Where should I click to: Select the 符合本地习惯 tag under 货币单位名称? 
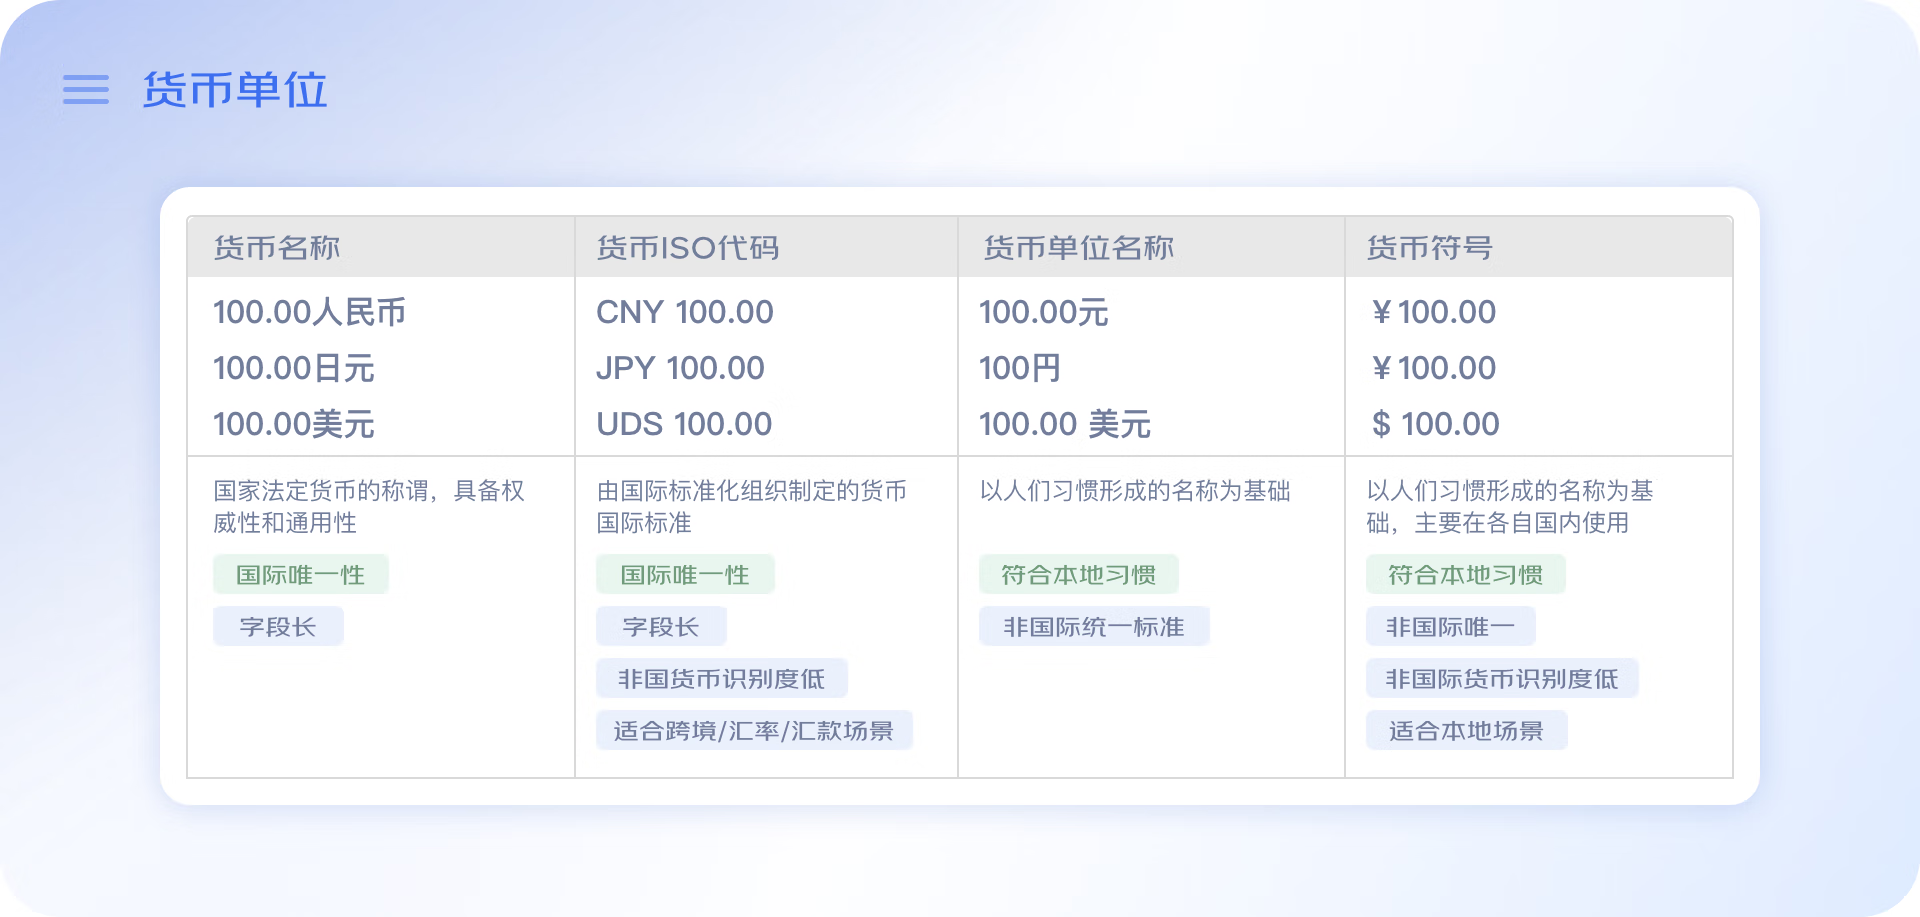(x=1079, y=574)
